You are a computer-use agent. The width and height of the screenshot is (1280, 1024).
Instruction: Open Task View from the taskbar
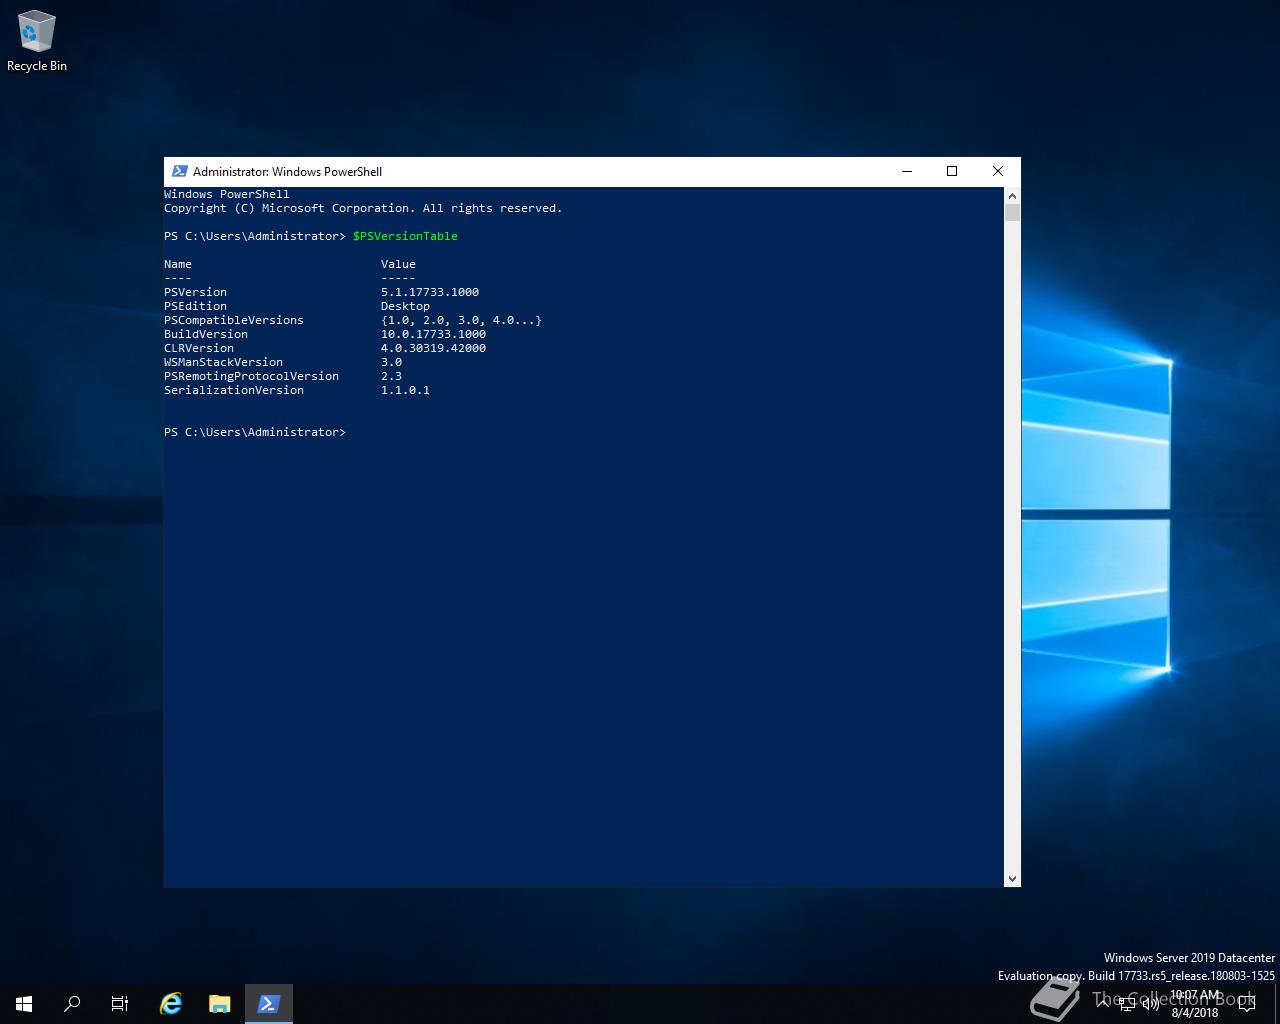tap(120, 1004)
